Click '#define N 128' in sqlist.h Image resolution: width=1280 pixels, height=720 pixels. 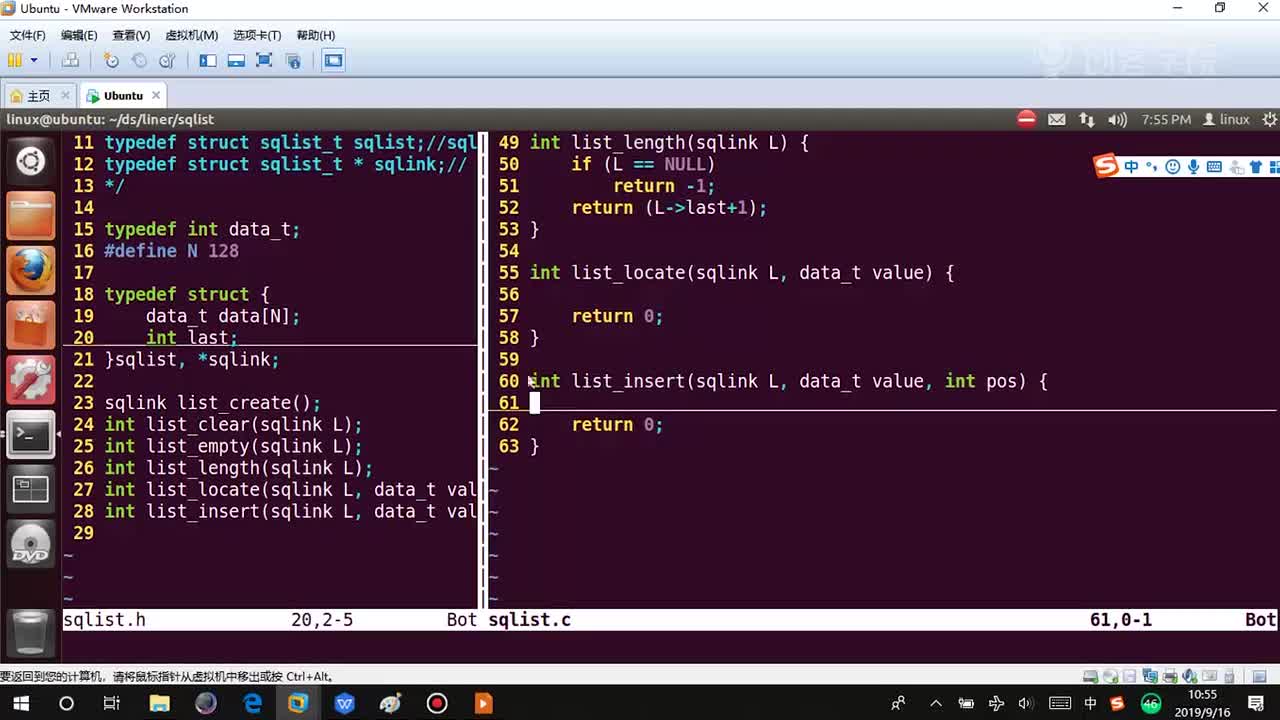(172, 251)
